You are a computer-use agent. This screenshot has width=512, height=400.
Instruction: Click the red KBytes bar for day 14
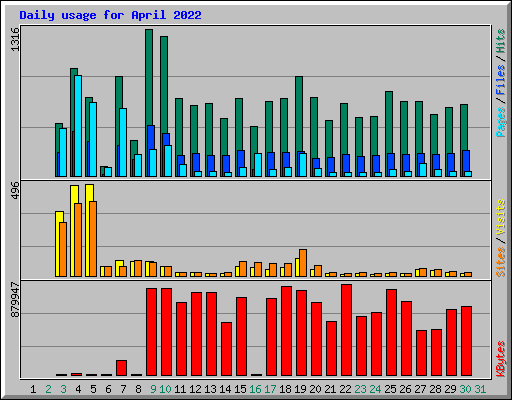[x=226, y=349]
